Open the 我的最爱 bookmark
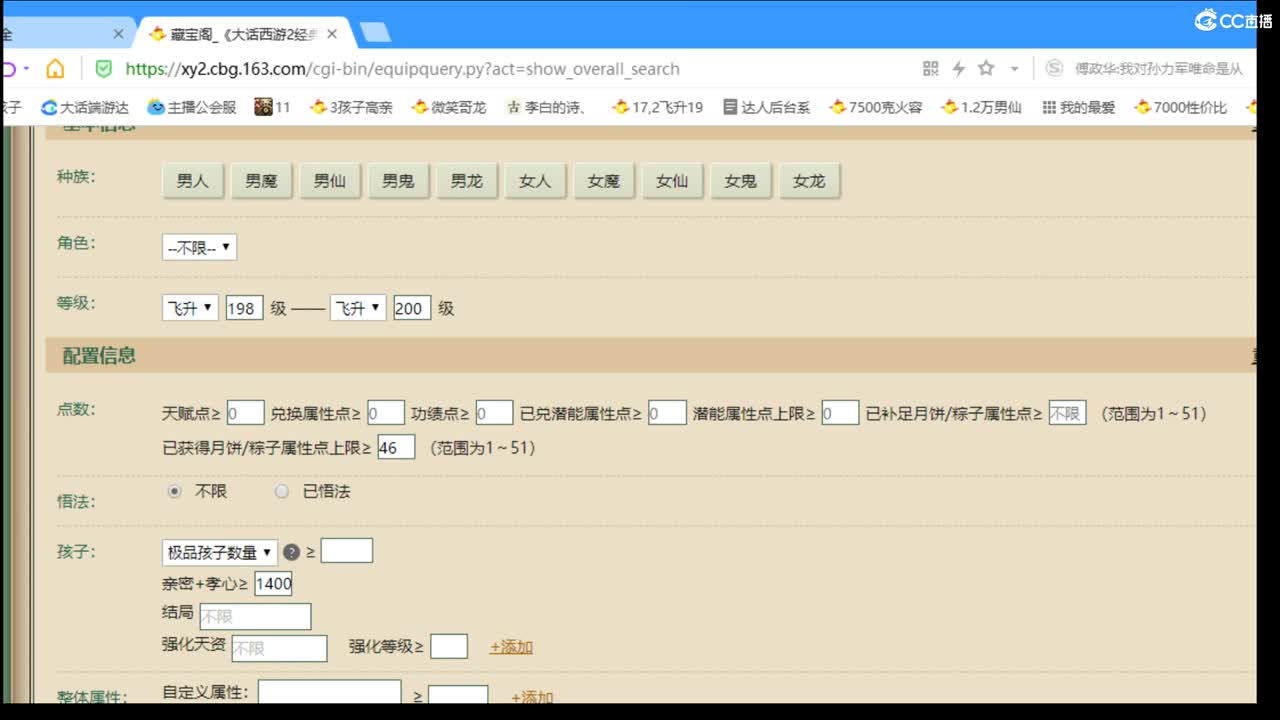The image size is (1280, 720). (1078, 107)
